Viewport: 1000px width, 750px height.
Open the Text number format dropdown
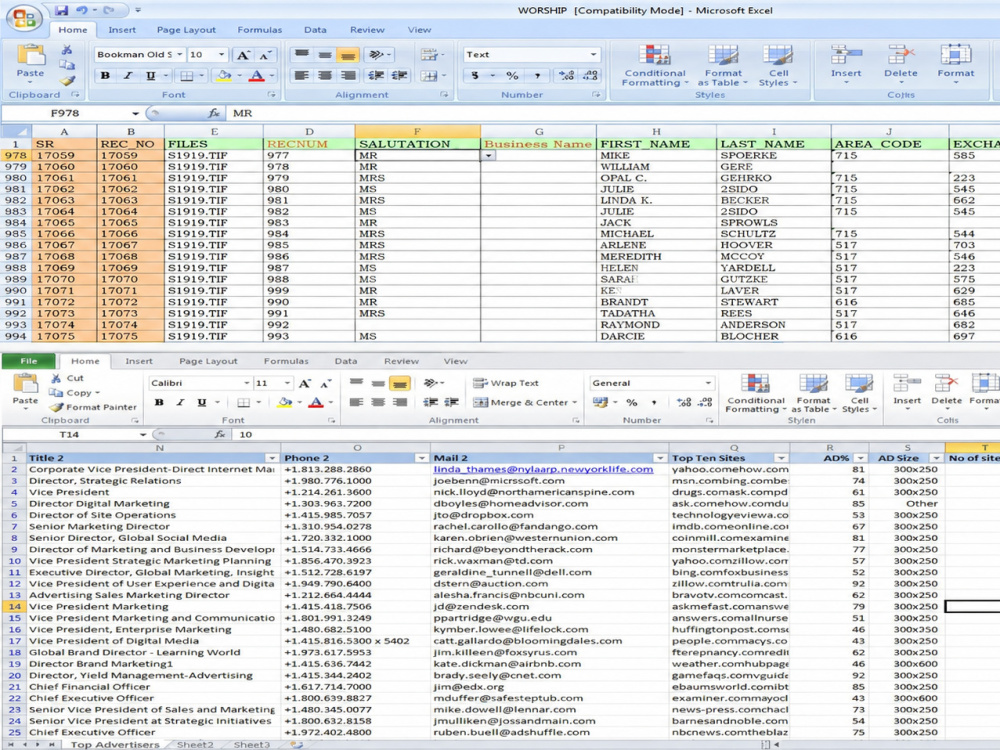click(593, 55)
